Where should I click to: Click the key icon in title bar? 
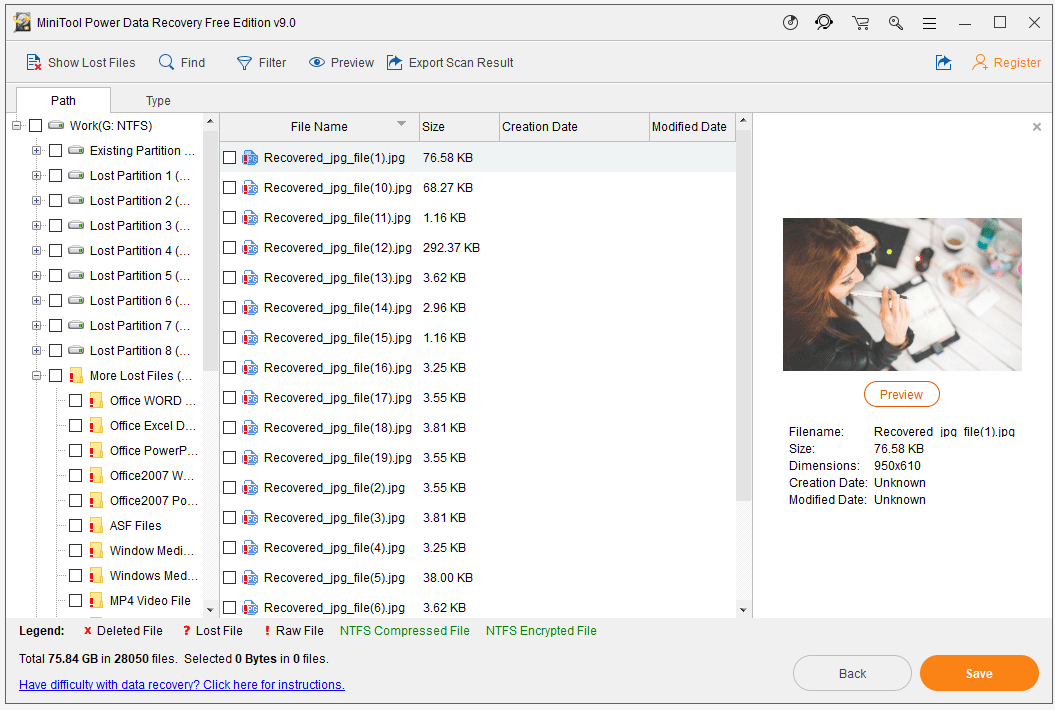896,23
